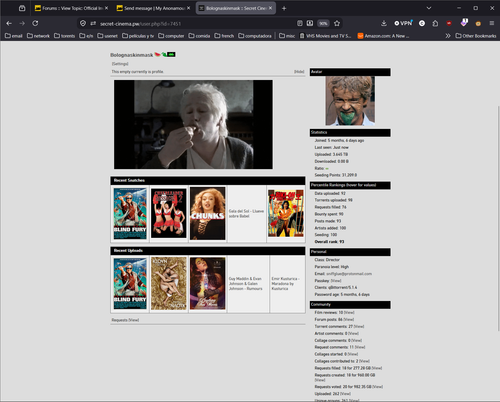Open the computadora bookmarks folder
This screenshot has width=500, height=402.
[255, 36]
